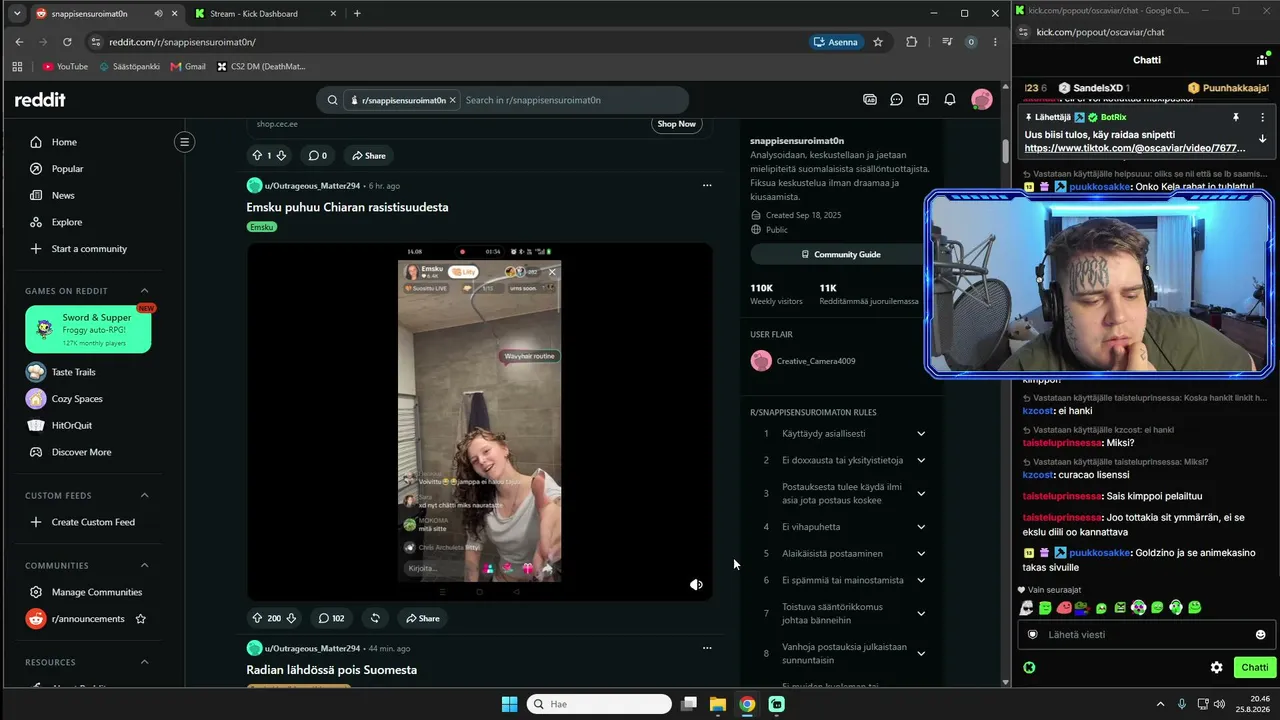Click the Reddit page vertical scrollbar
Viewport: 1280px width, 720px height.
coord(1005,151)
